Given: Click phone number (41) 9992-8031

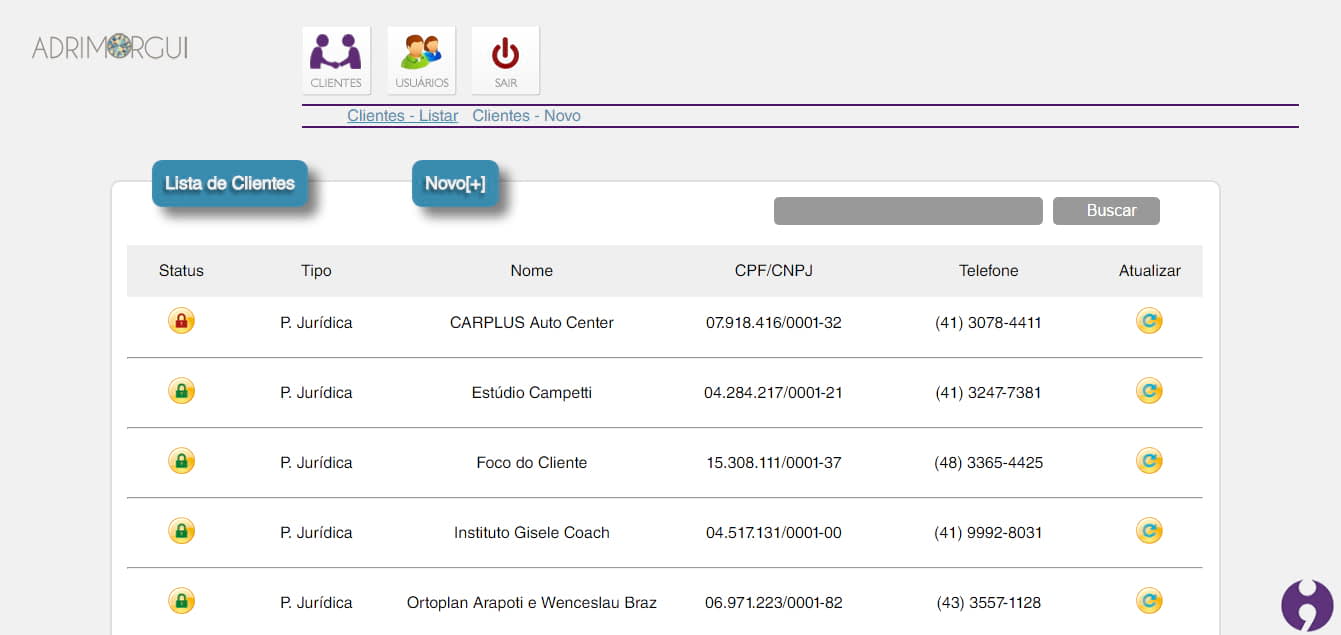Looking at the screenshot, I should click(988, 533).
